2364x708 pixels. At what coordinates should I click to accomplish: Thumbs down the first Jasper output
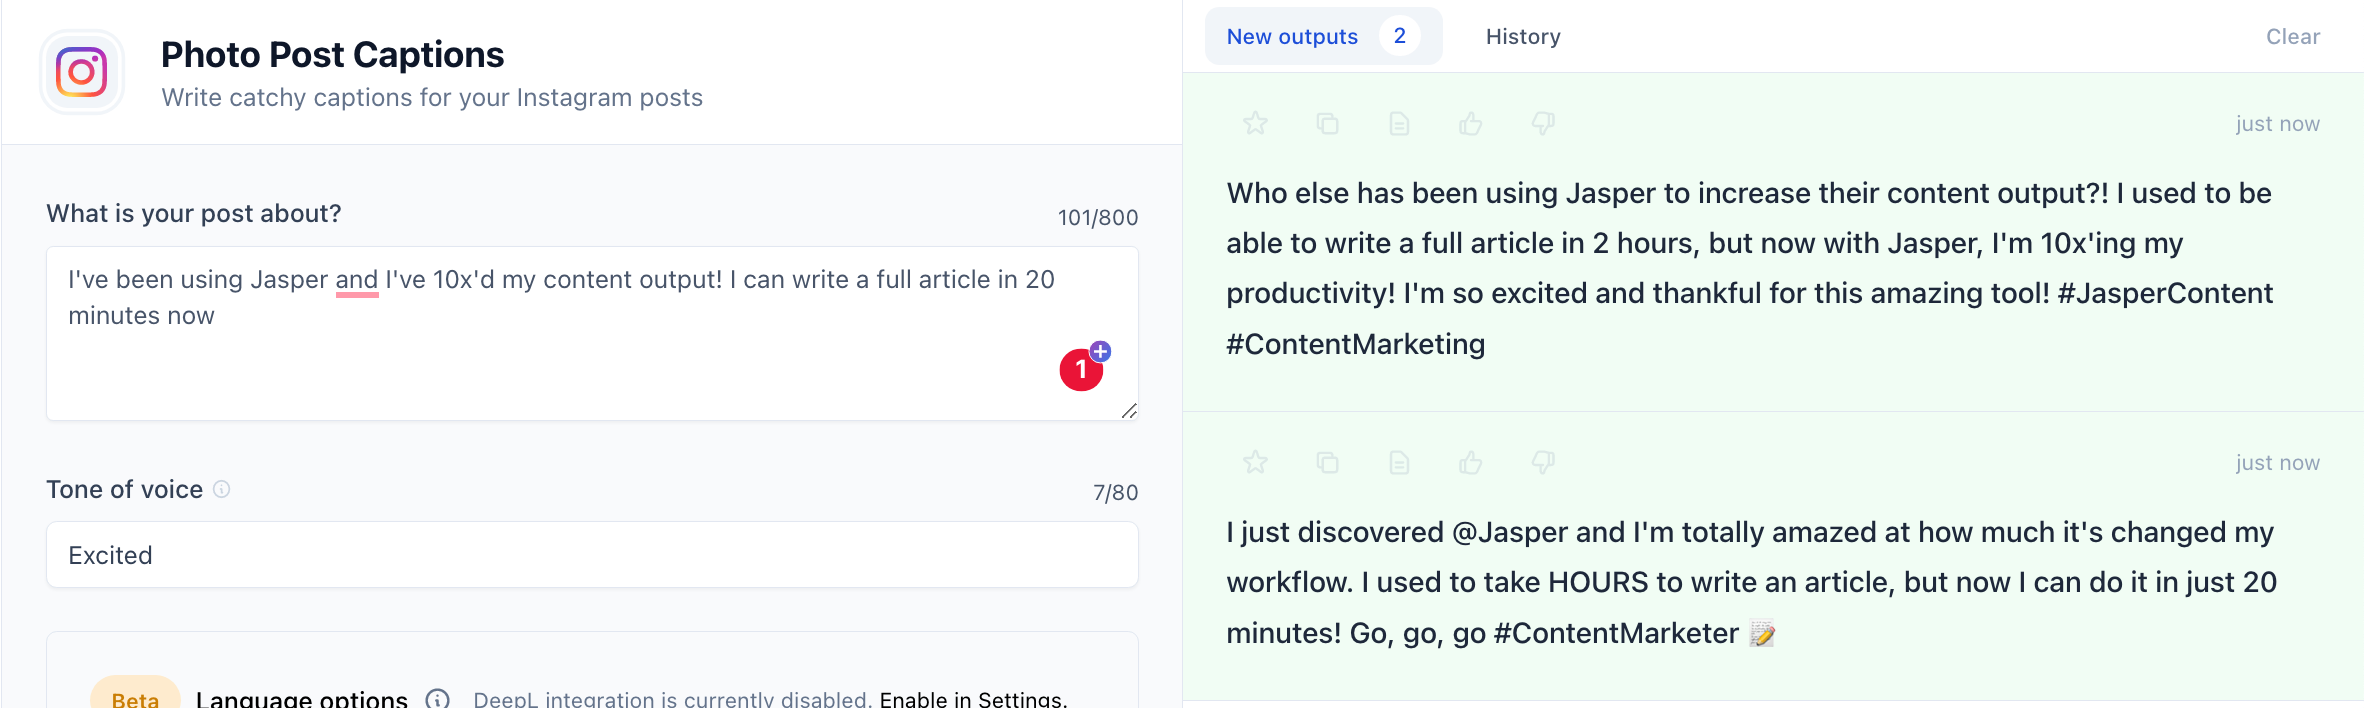(1543, 123)
